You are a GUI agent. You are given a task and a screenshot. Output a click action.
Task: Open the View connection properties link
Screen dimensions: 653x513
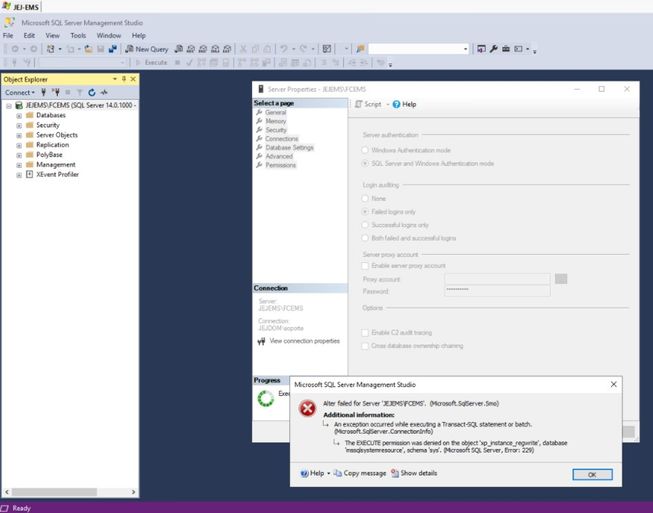pyautogui.click(x=304, y=341)
